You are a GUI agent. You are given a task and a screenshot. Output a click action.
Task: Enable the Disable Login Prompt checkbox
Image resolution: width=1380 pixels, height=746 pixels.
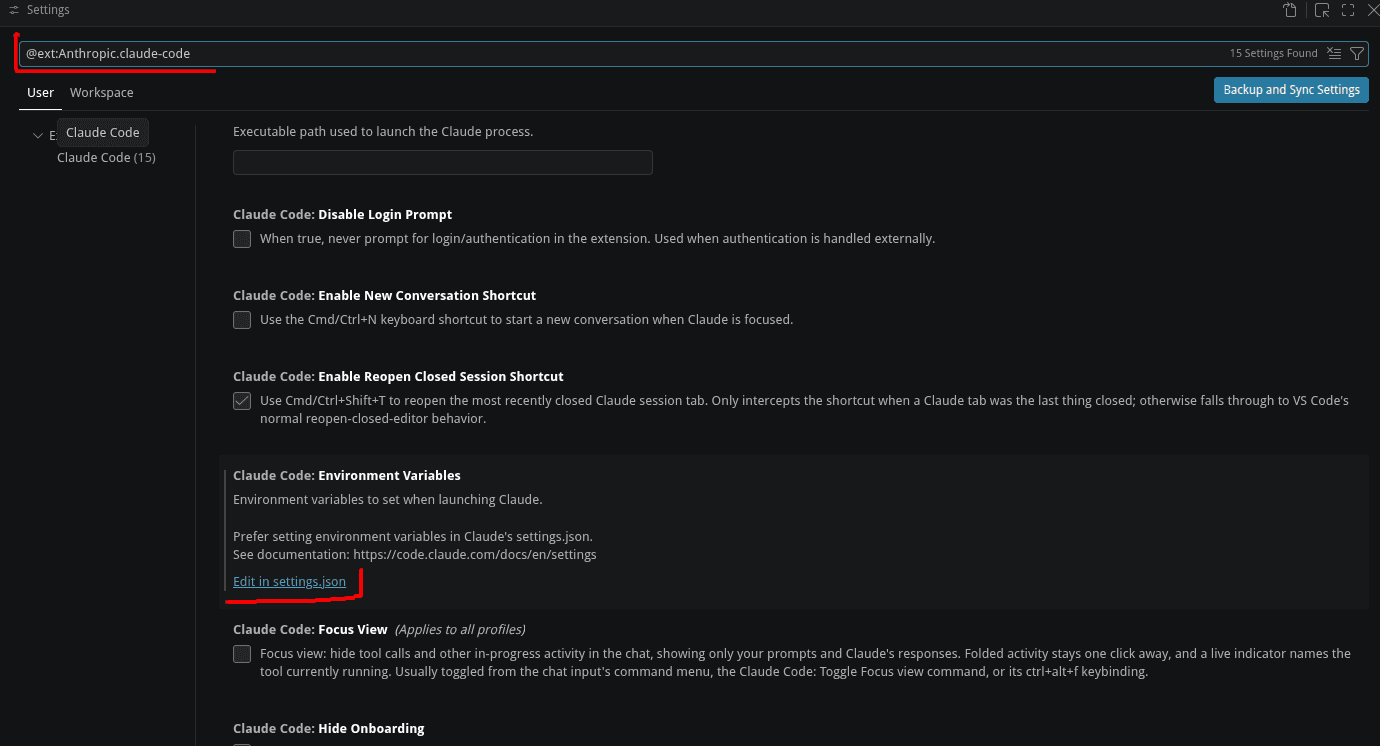pyautogui.click(x=242, y=239)
